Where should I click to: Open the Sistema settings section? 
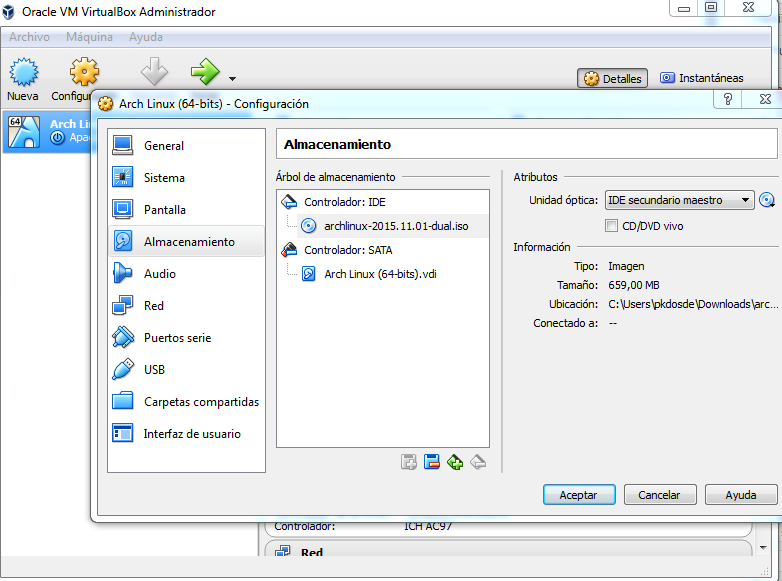click(164, 178)
